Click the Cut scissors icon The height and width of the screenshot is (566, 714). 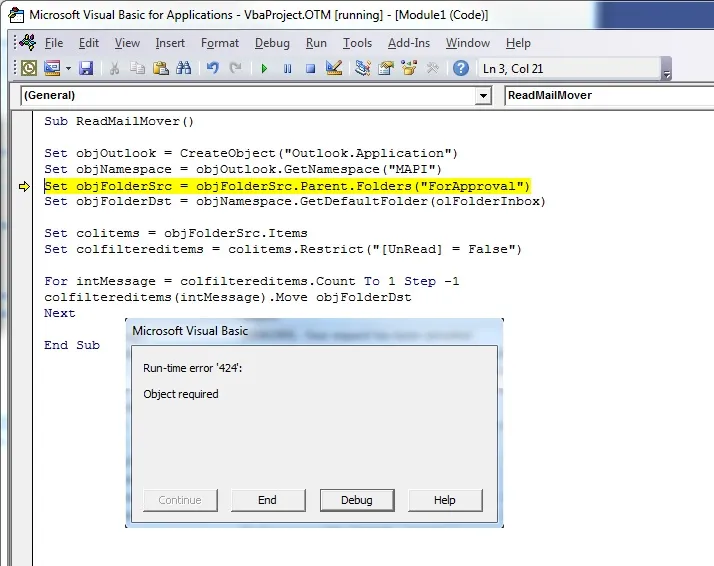coord(114,68)
